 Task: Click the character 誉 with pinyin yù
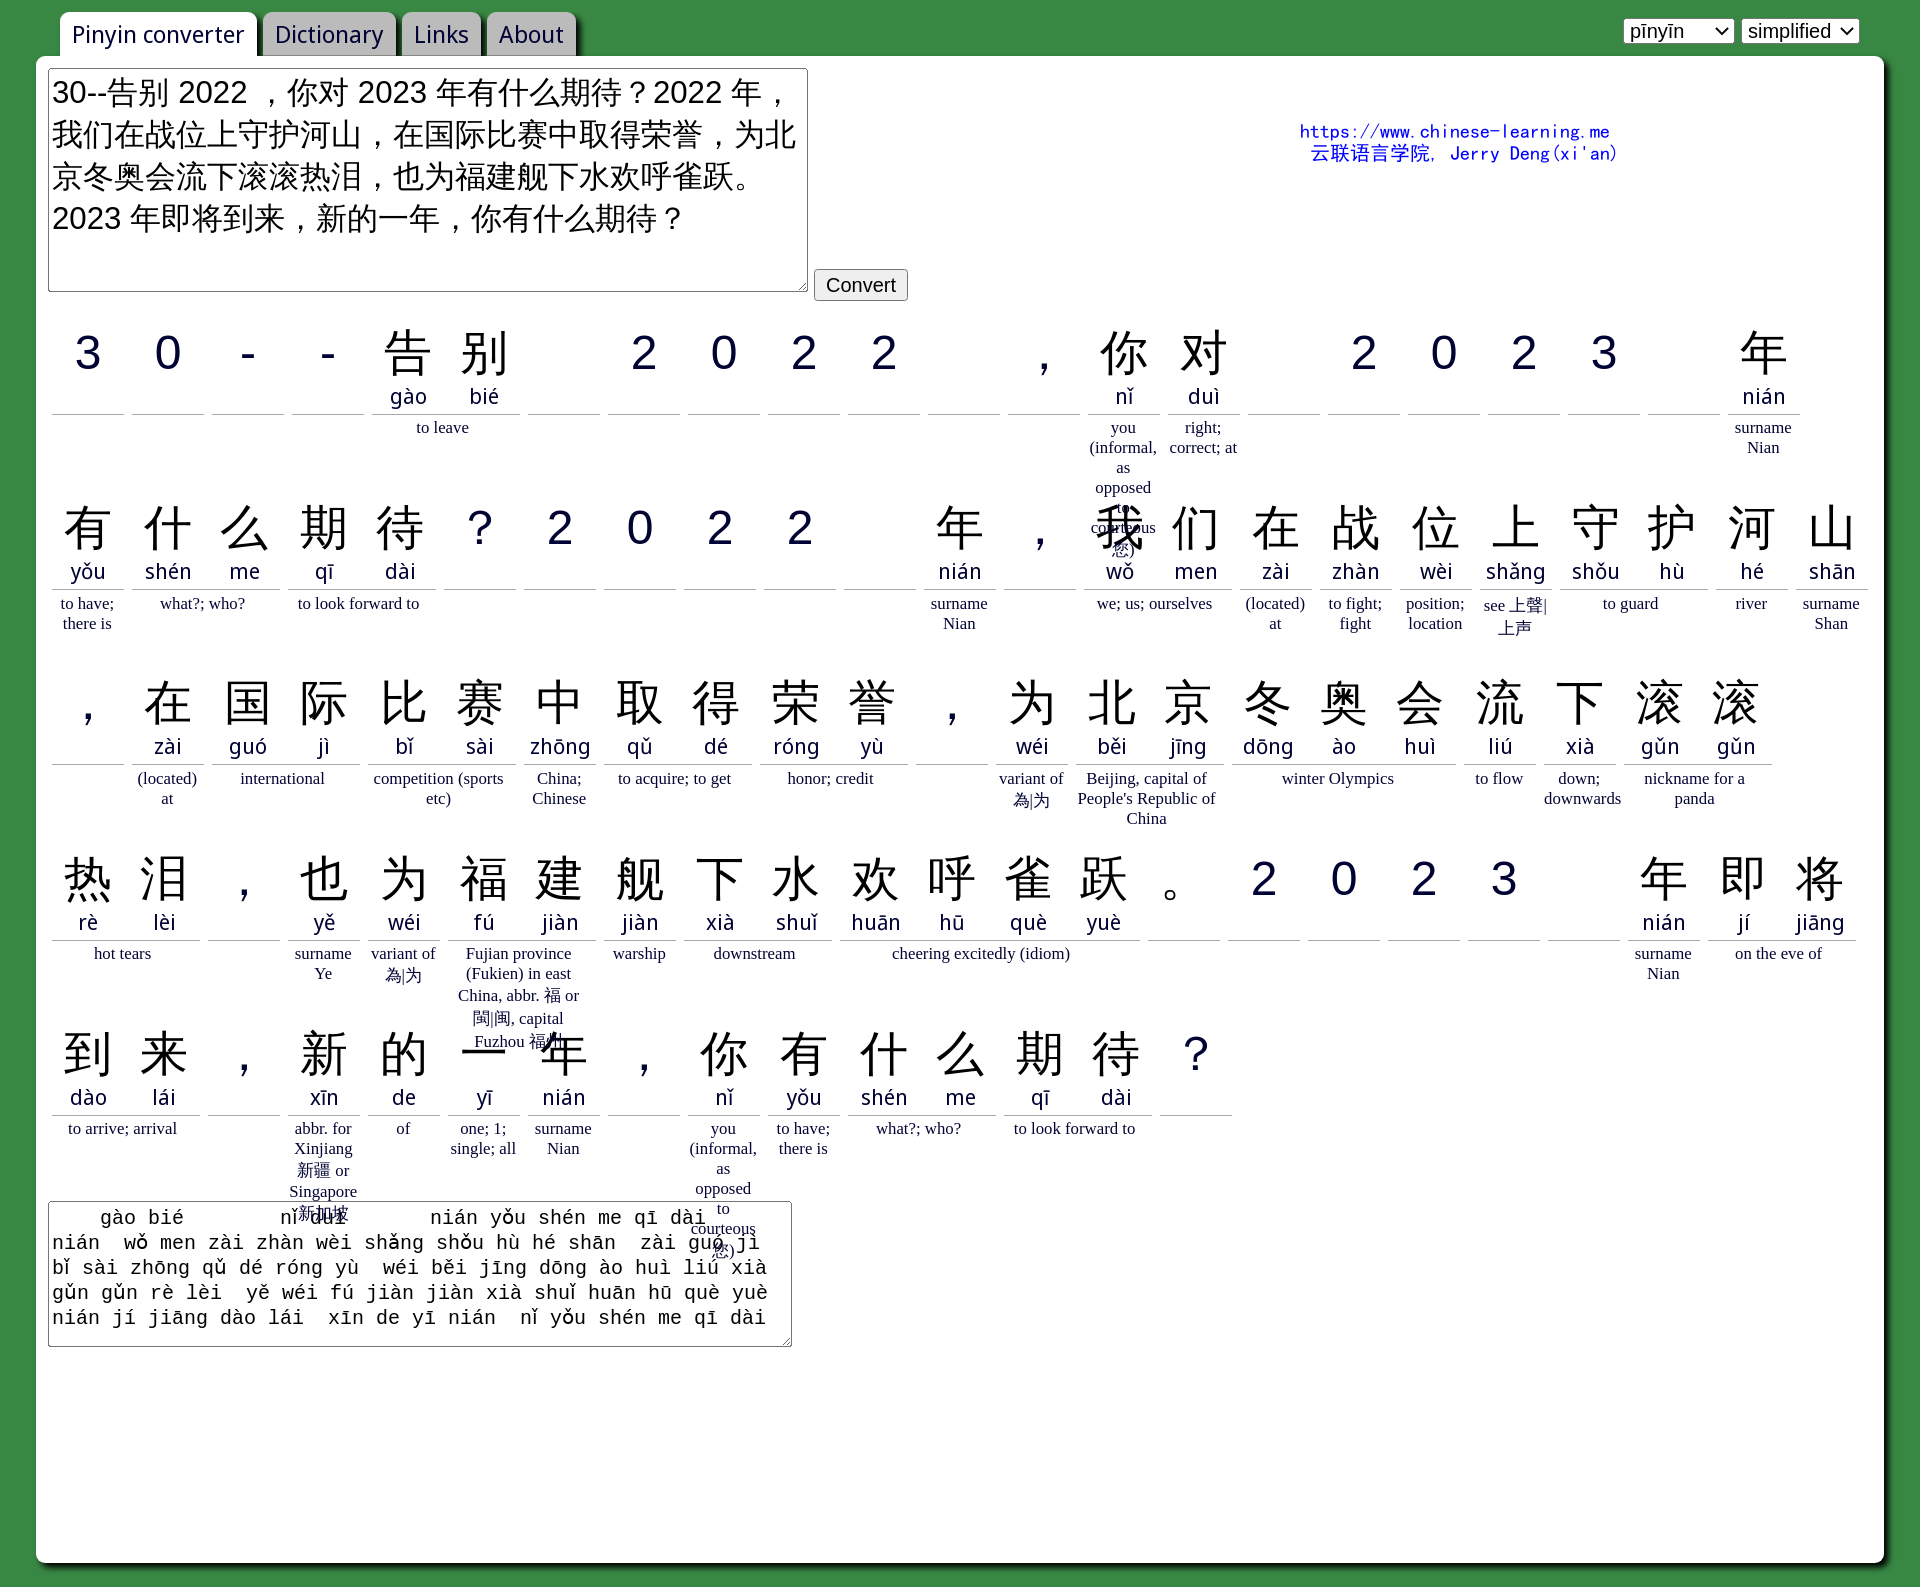point(872,703)
